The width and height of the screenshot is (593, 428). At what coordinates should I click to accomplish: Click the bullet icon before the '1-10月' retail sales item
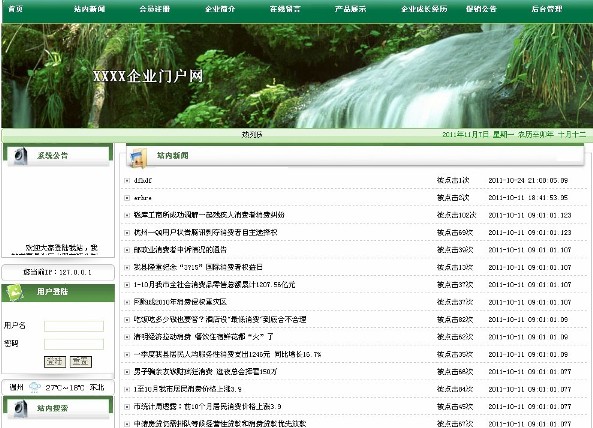127,285
